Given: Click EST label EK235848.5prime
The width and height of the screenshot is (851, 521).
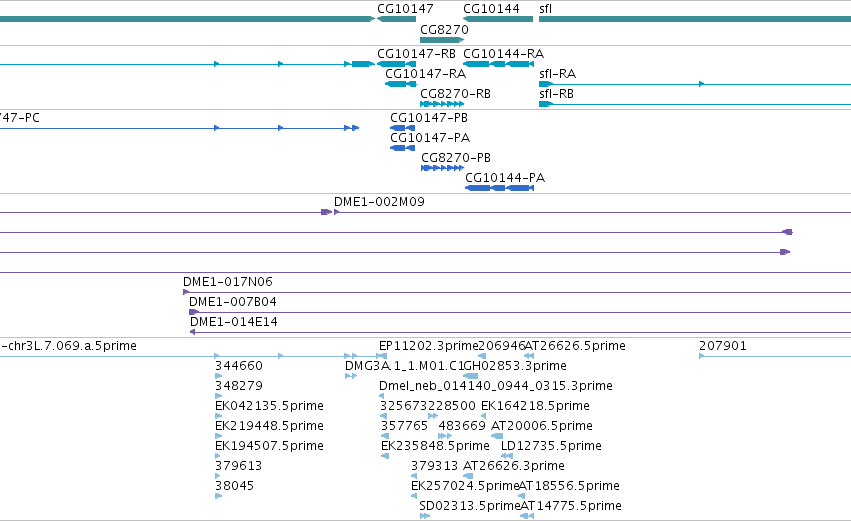Looking at the screenshot, I should (x=435, y=446).
